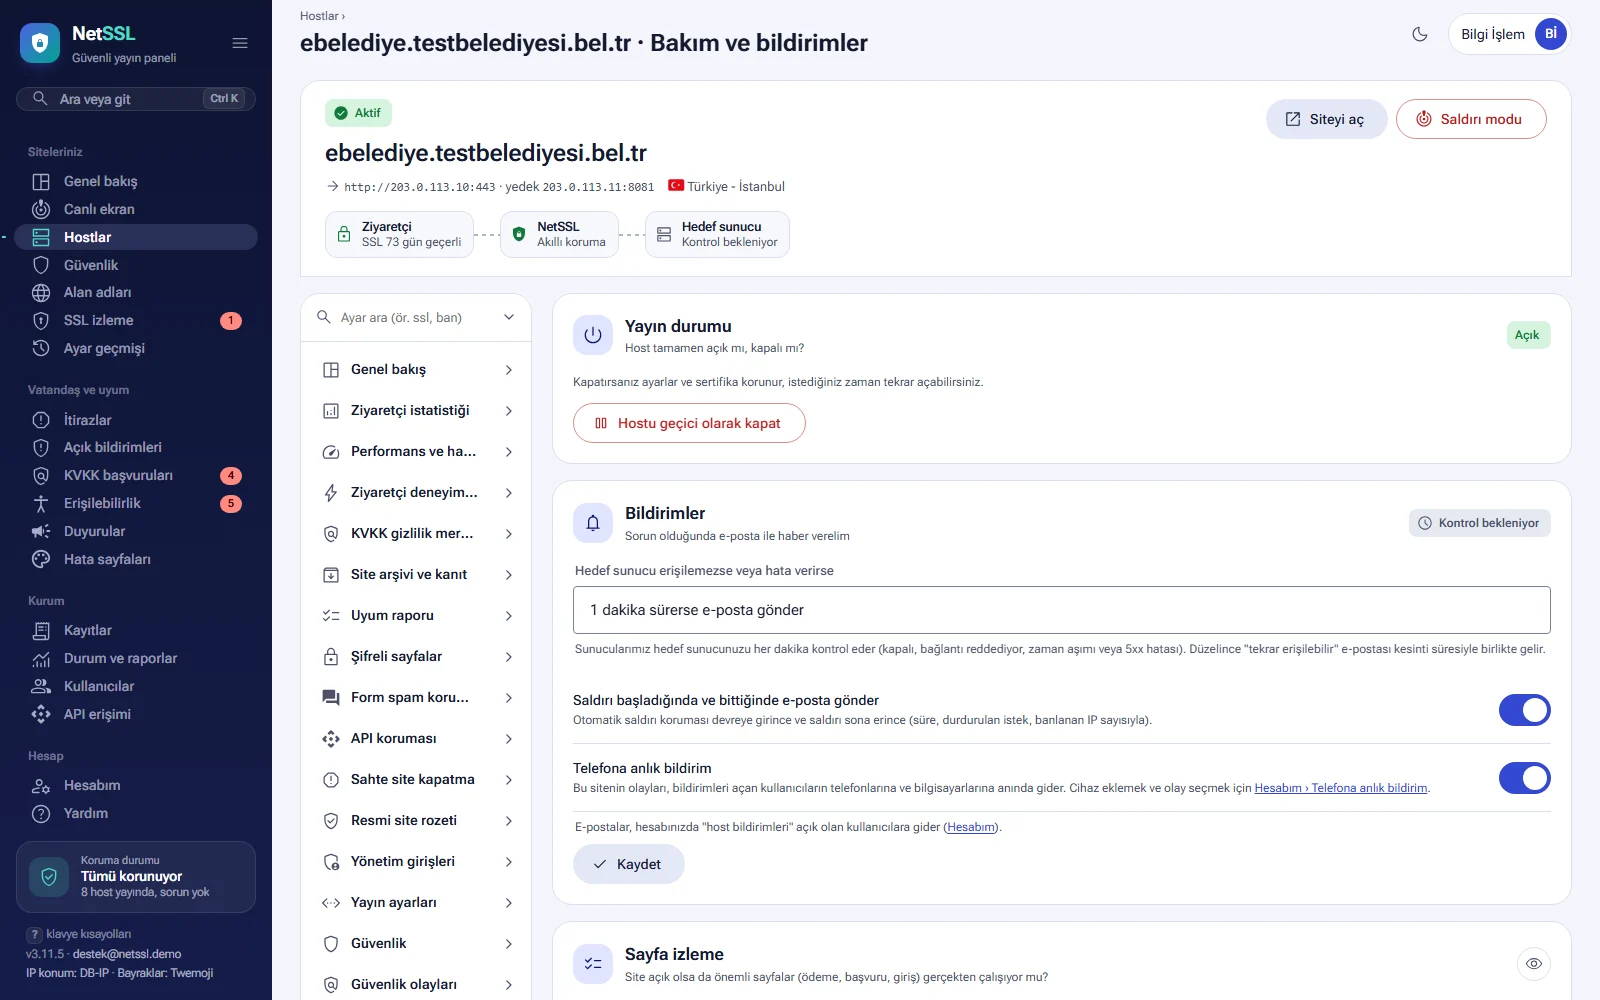Open Genel bakış in the left sidebar
This screenshot has width=1600, height=1000.
click(x=136, y=181)
